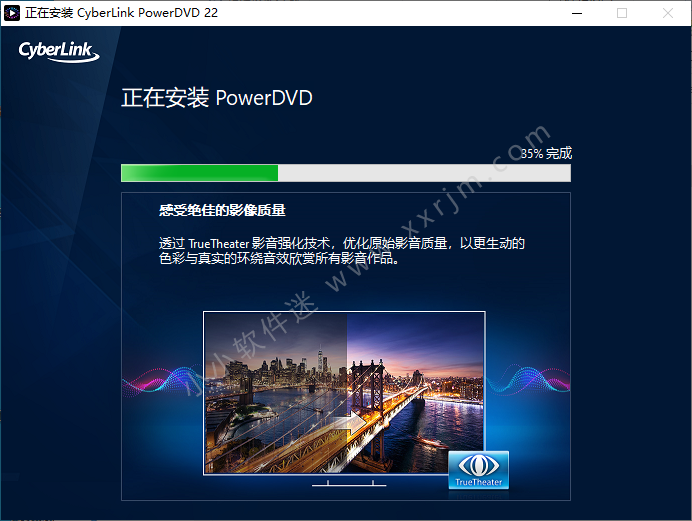692x521 pixels.
Task: Click the CyberLink logo
Action: click(x=59, y=52)
